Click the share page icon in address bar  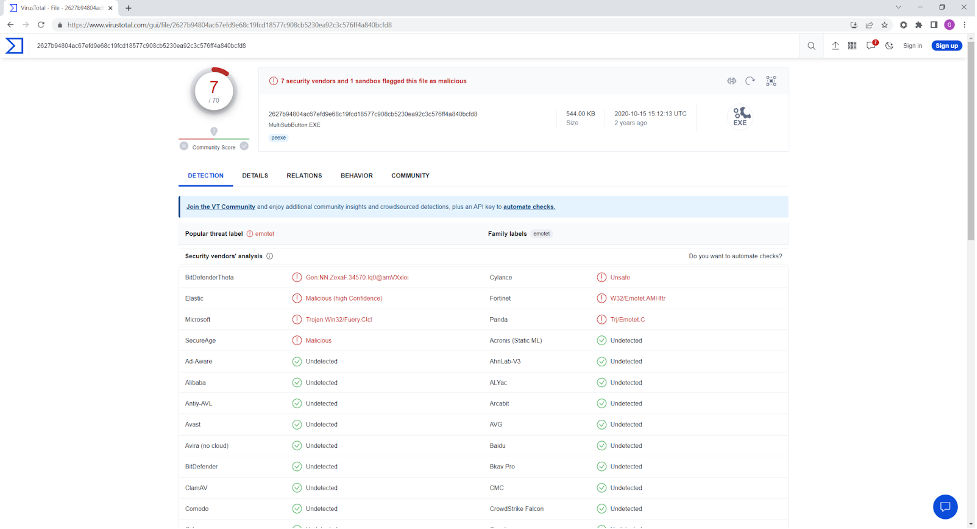coord(869,25)
